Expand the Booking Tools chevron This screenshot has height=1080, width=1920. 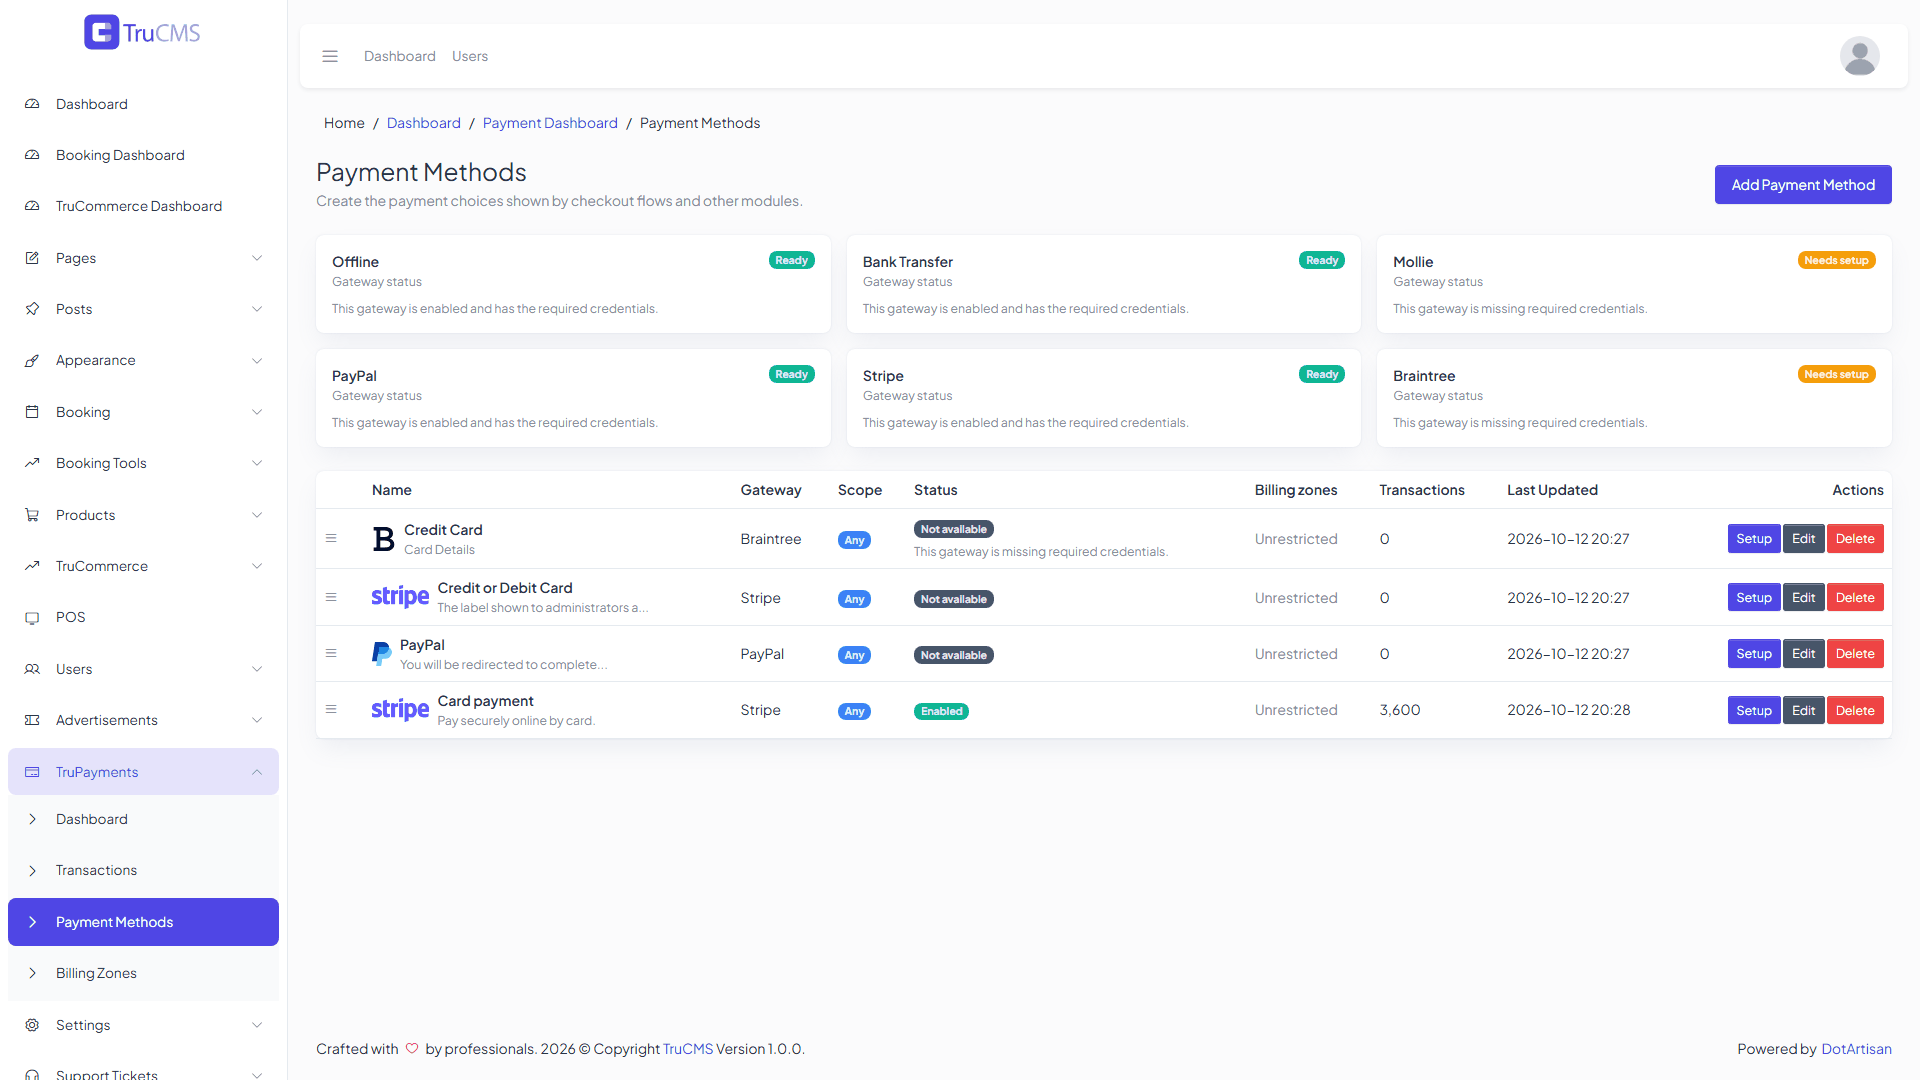[x=257, y=463]
